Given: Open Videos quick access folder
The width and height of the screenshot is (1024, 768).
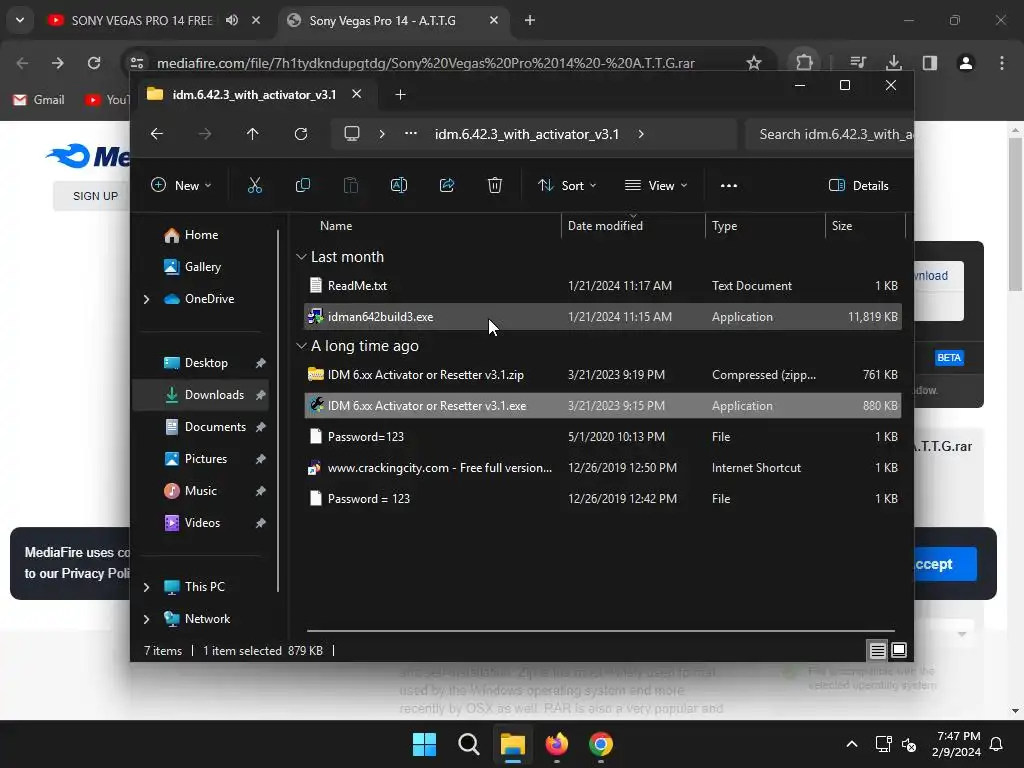Looking at the screenshot, I should [x=200, y=522].
